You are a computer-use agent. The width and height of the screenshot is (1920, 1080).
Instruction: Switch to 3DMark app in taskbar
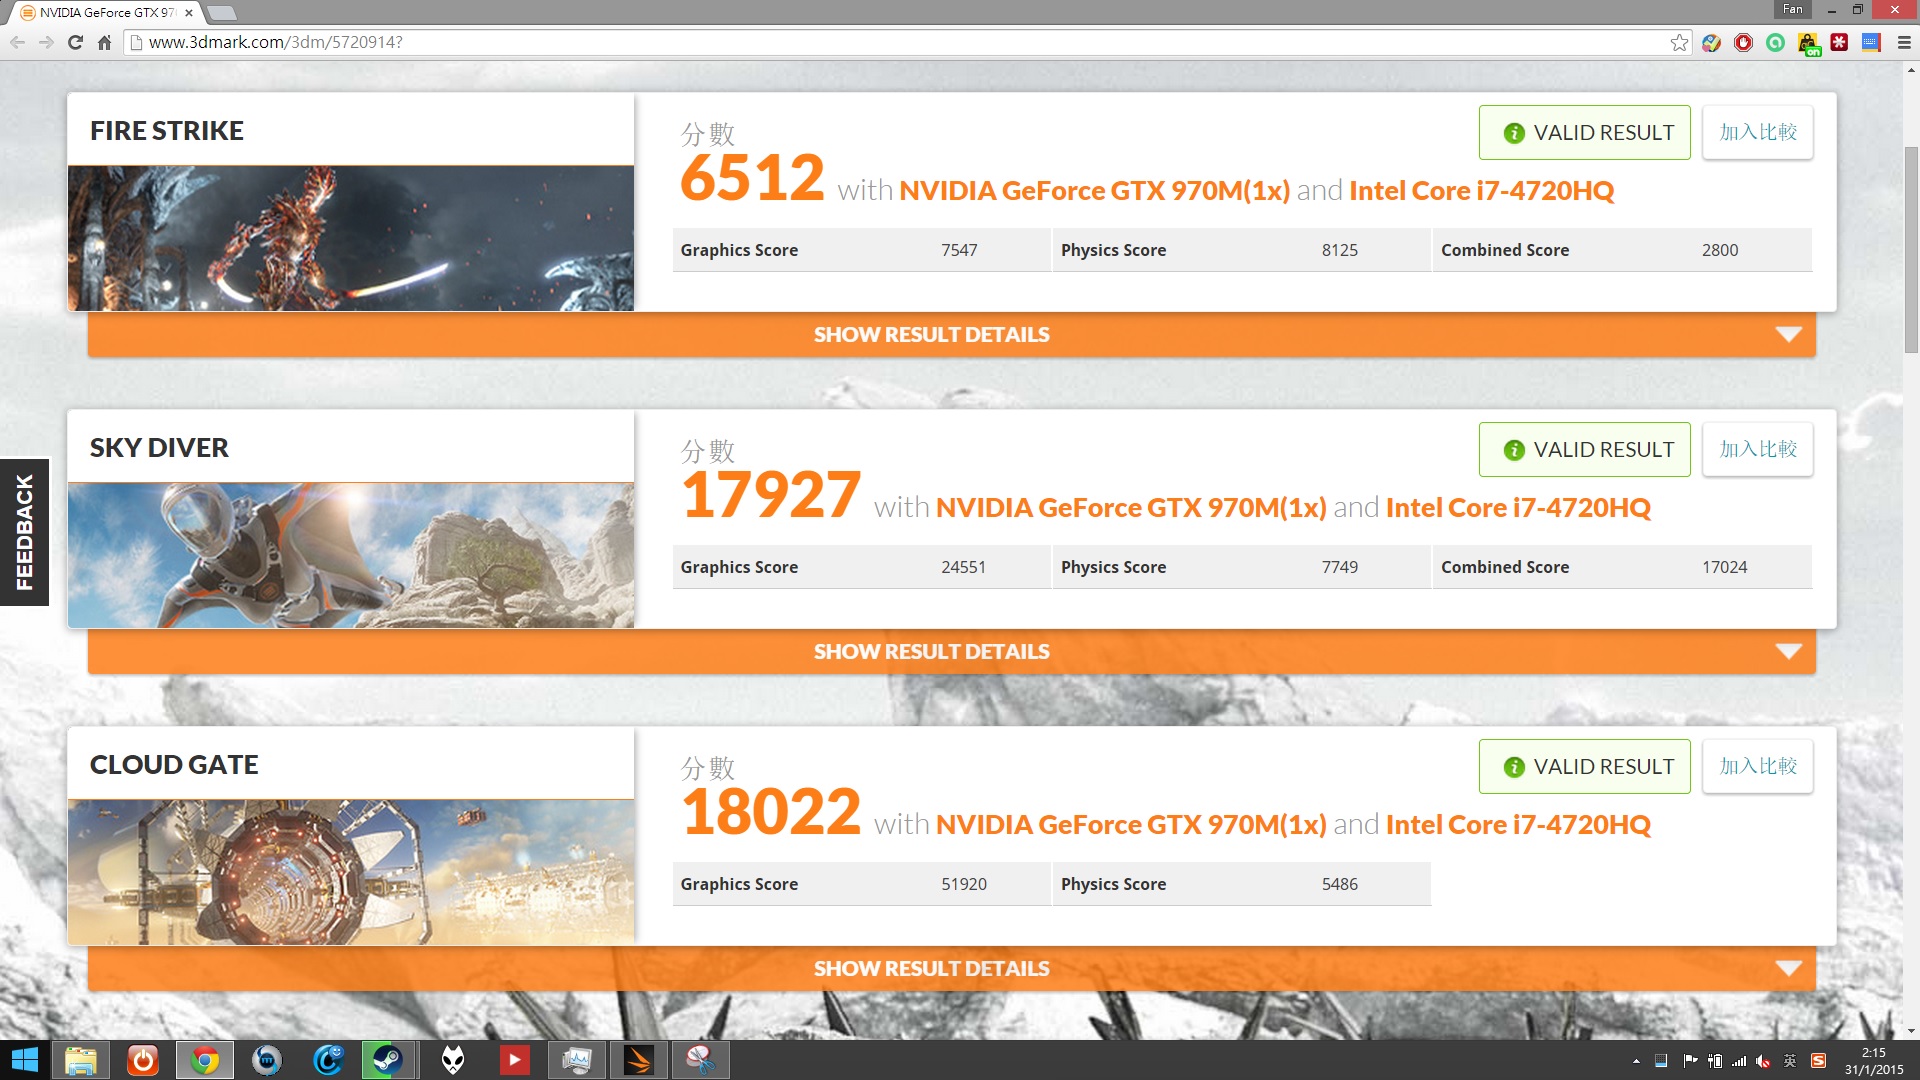coord(639,1060)
